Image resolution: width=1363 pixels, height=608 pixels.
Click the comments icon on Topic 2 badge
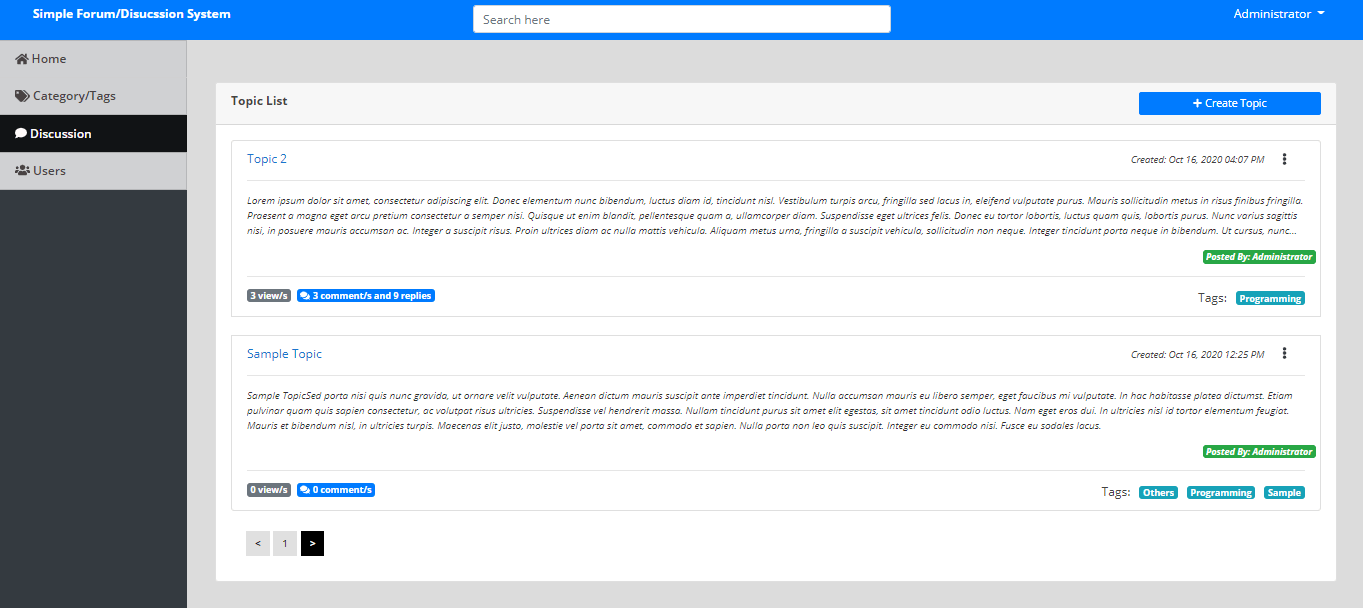coord(304,295)
